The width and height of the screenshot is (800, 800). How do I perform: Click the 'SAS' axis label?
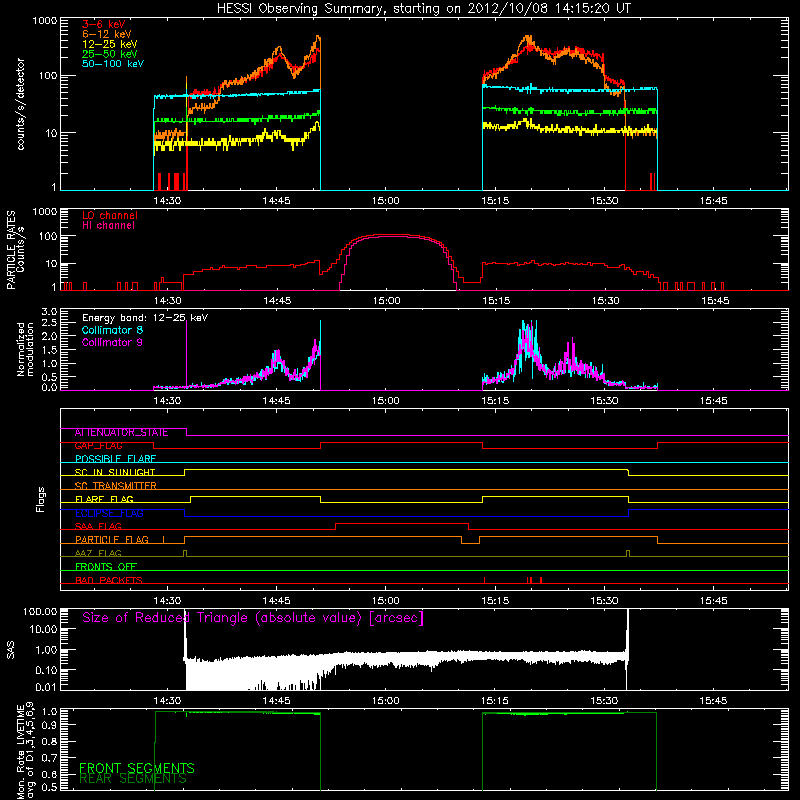11,650
